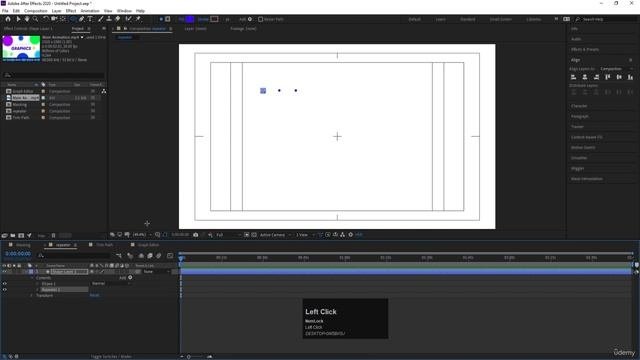Screen dimensions: 640x360
Task: Switch to the Graph Editor timeline tab
Action: (x=148, y=245)
